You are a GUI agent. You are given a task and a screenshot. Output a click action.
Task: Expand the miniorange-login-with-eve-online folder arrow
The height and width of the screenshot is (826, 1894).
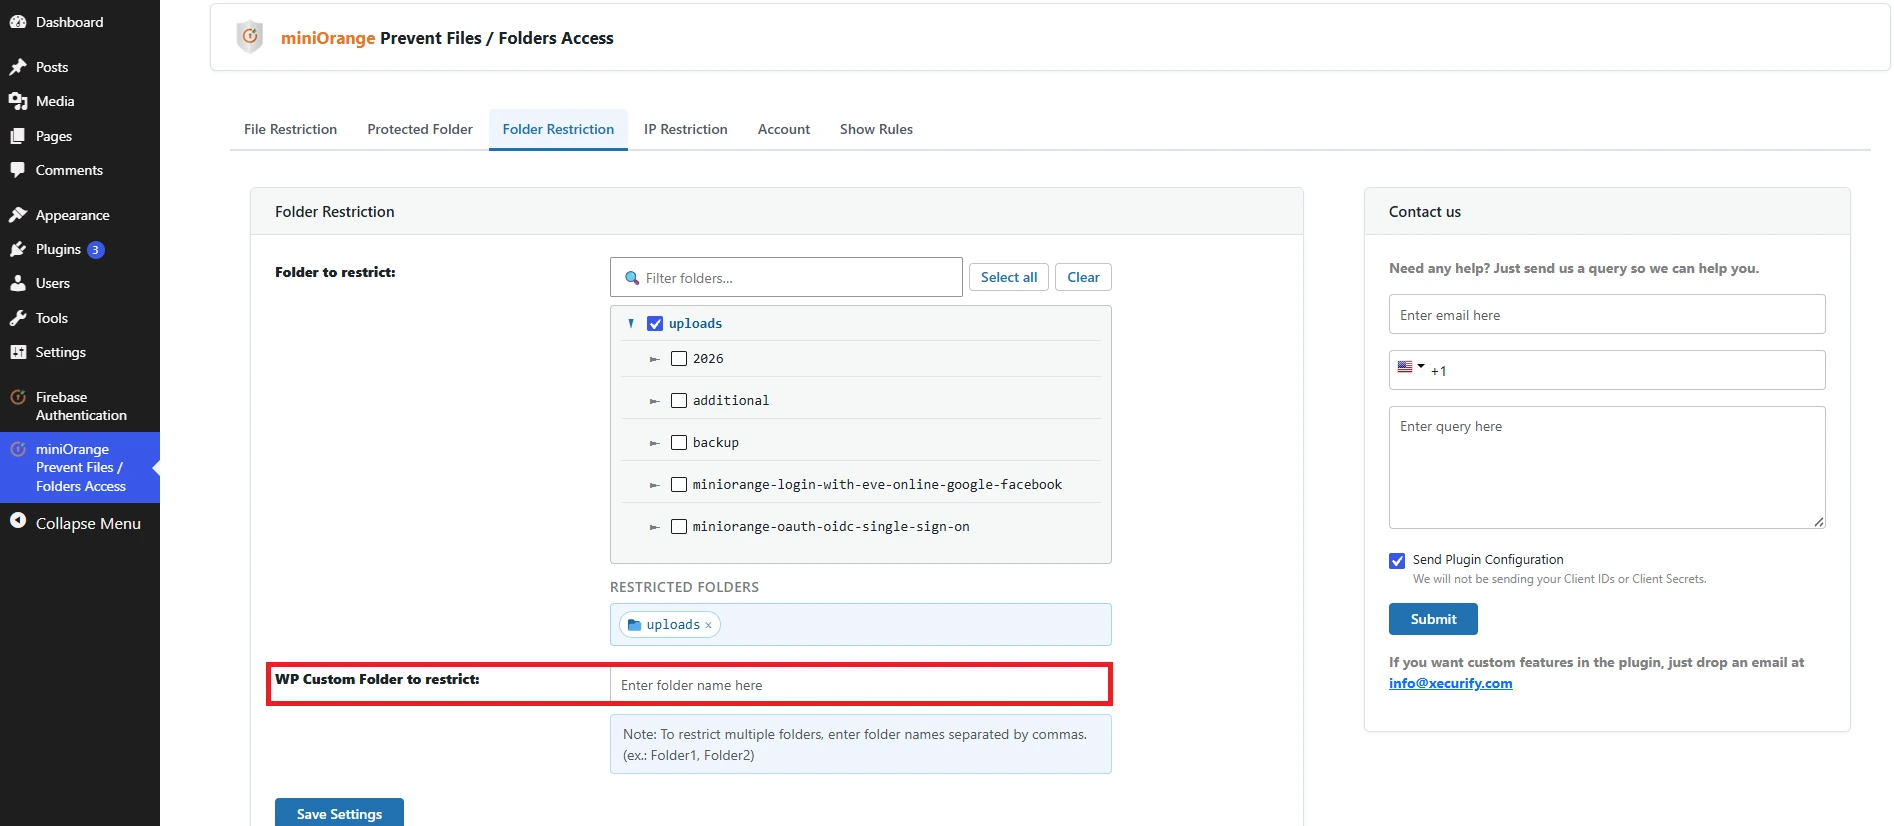[655, 485]
